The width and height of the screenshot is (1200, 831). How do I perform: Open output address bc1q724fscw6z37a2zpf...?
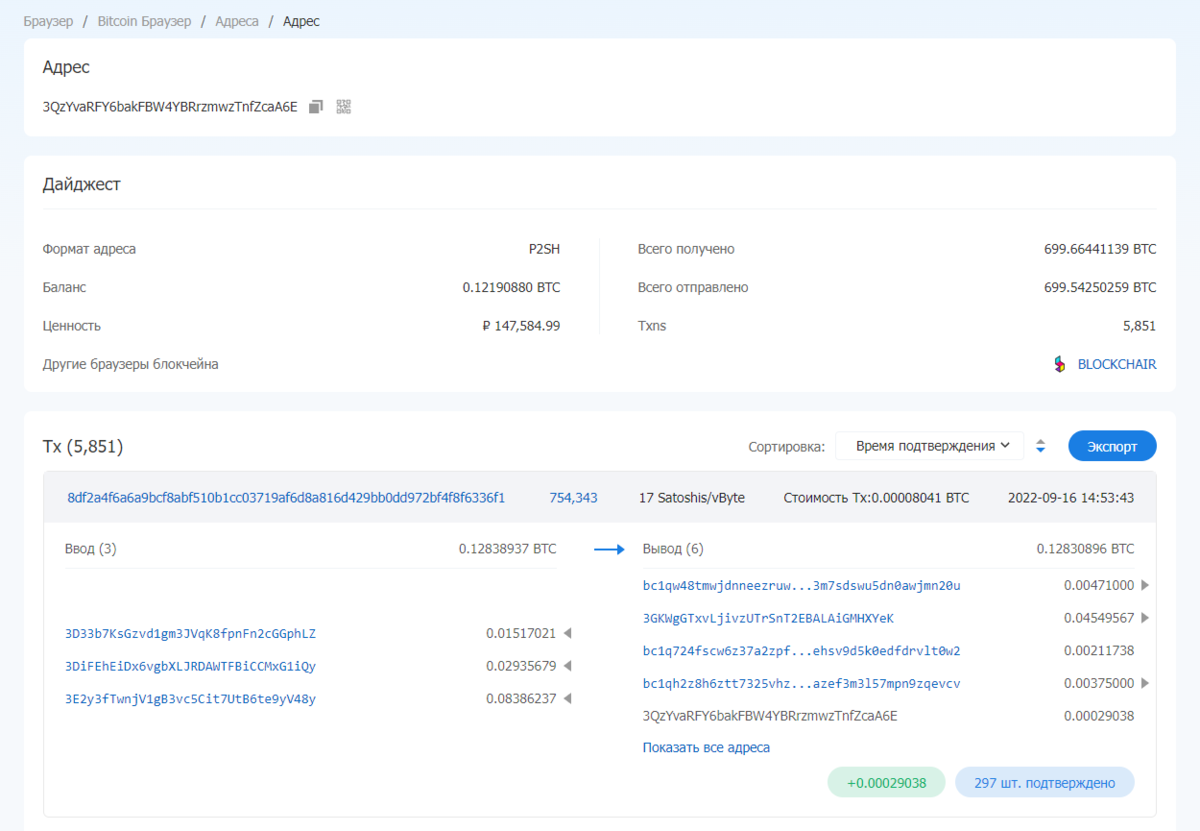[801, 651]
